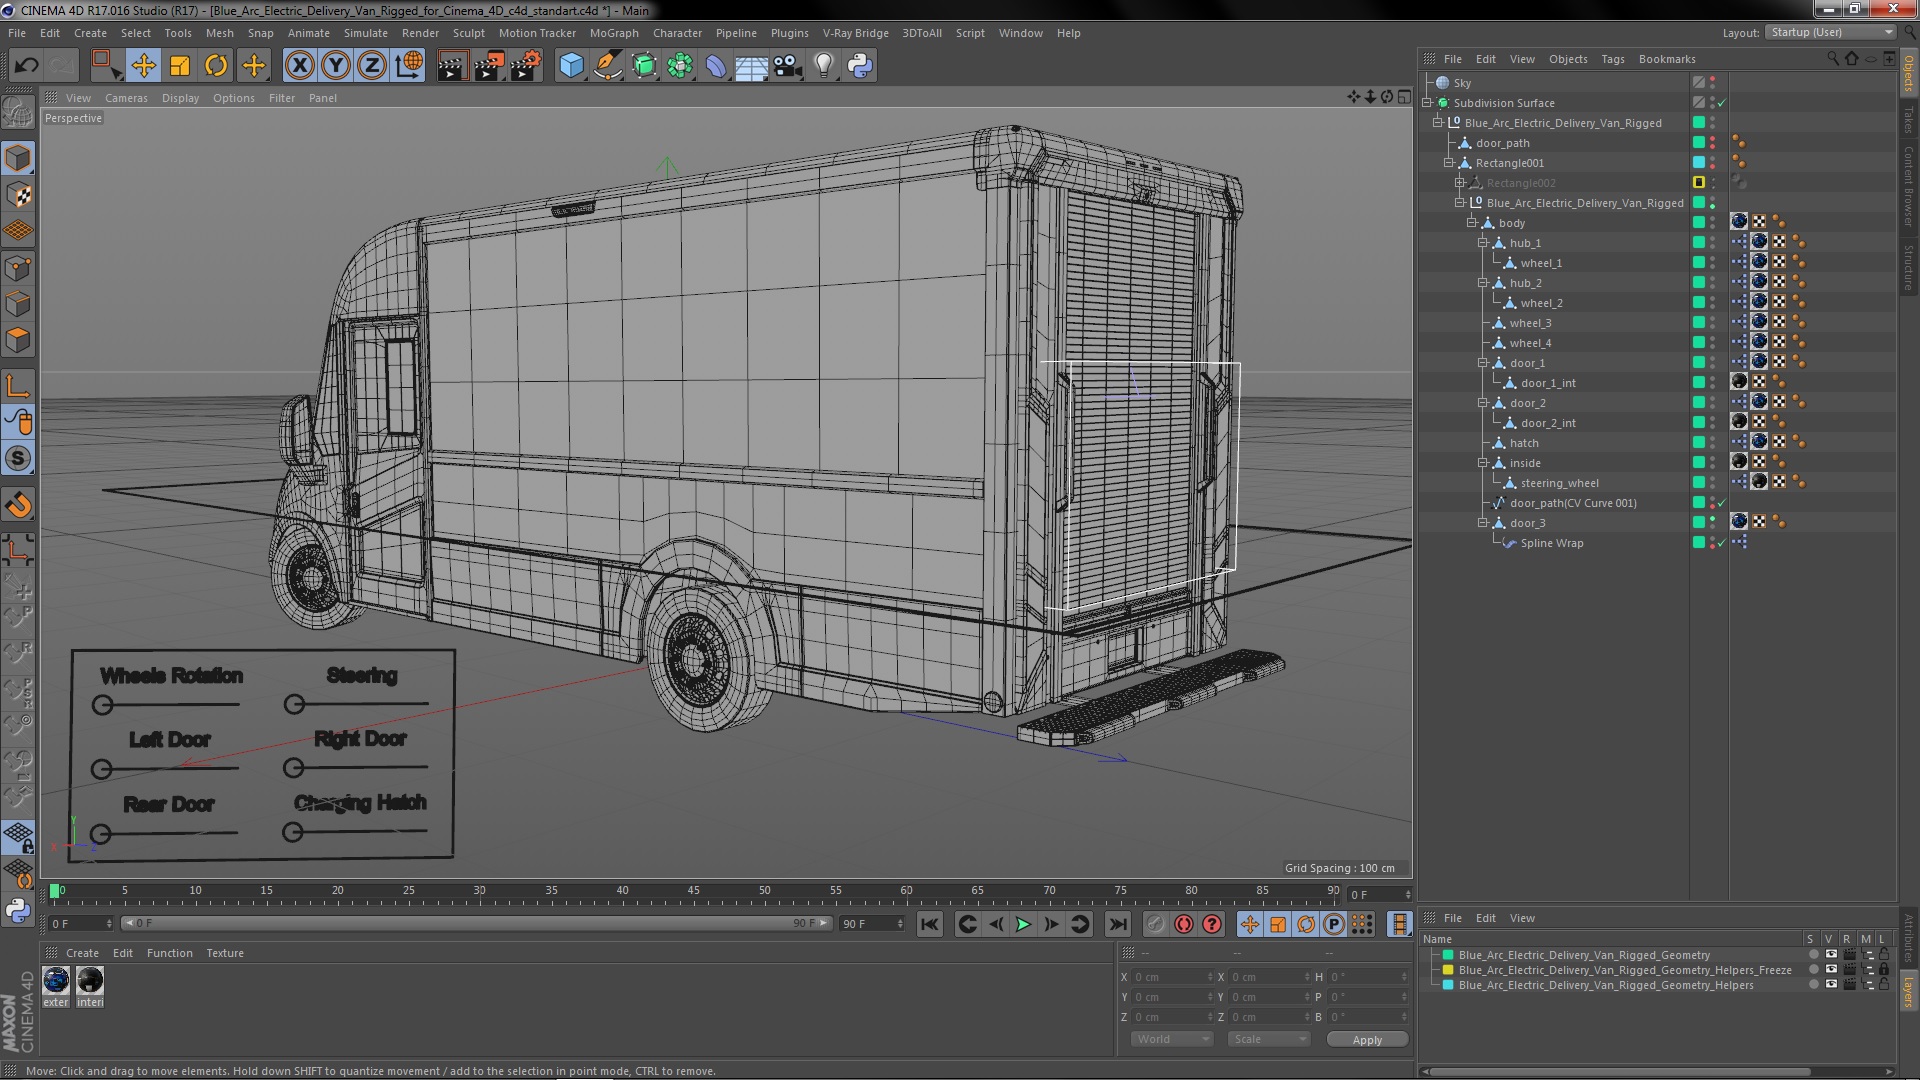Toggle Sky object editor visibility dot

[x=1712, y=79]
